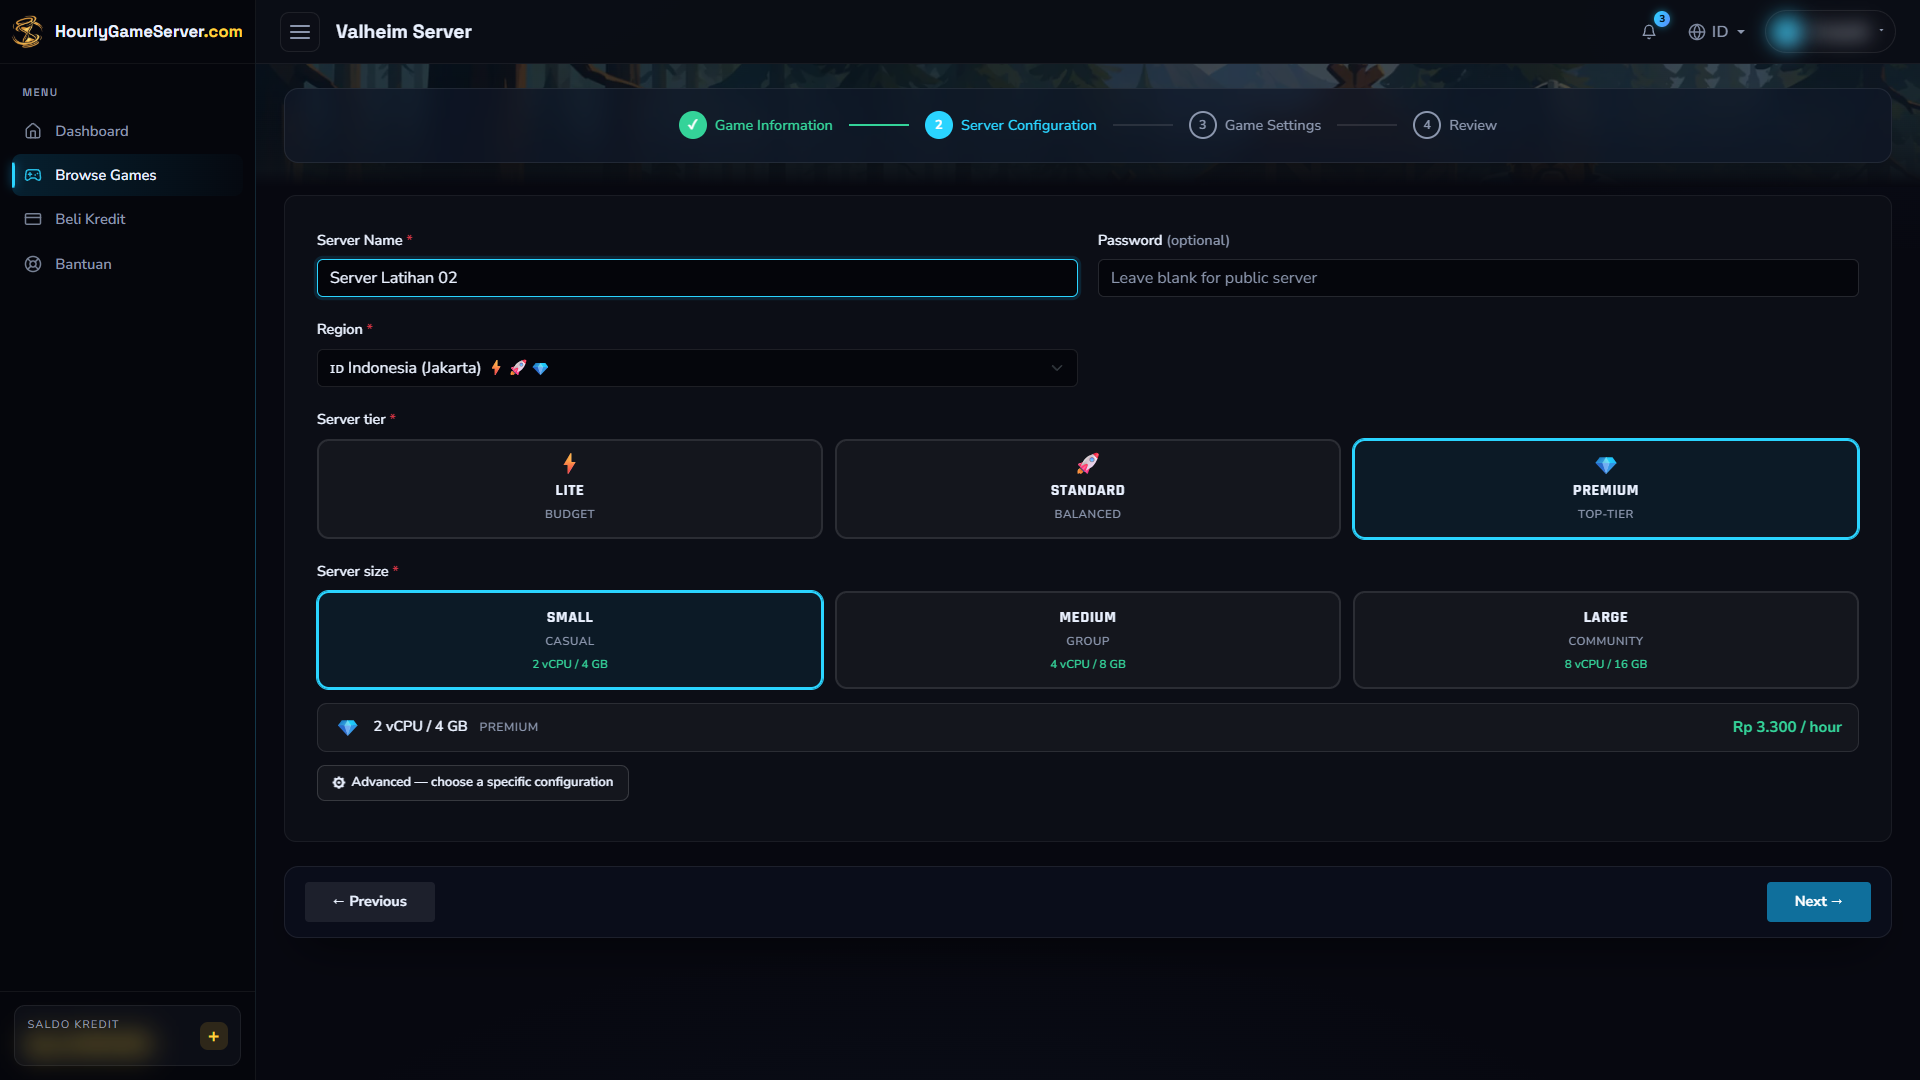Open Dashboard from the sidebar
1920x1080 pixels.
(x=127, y=131)
